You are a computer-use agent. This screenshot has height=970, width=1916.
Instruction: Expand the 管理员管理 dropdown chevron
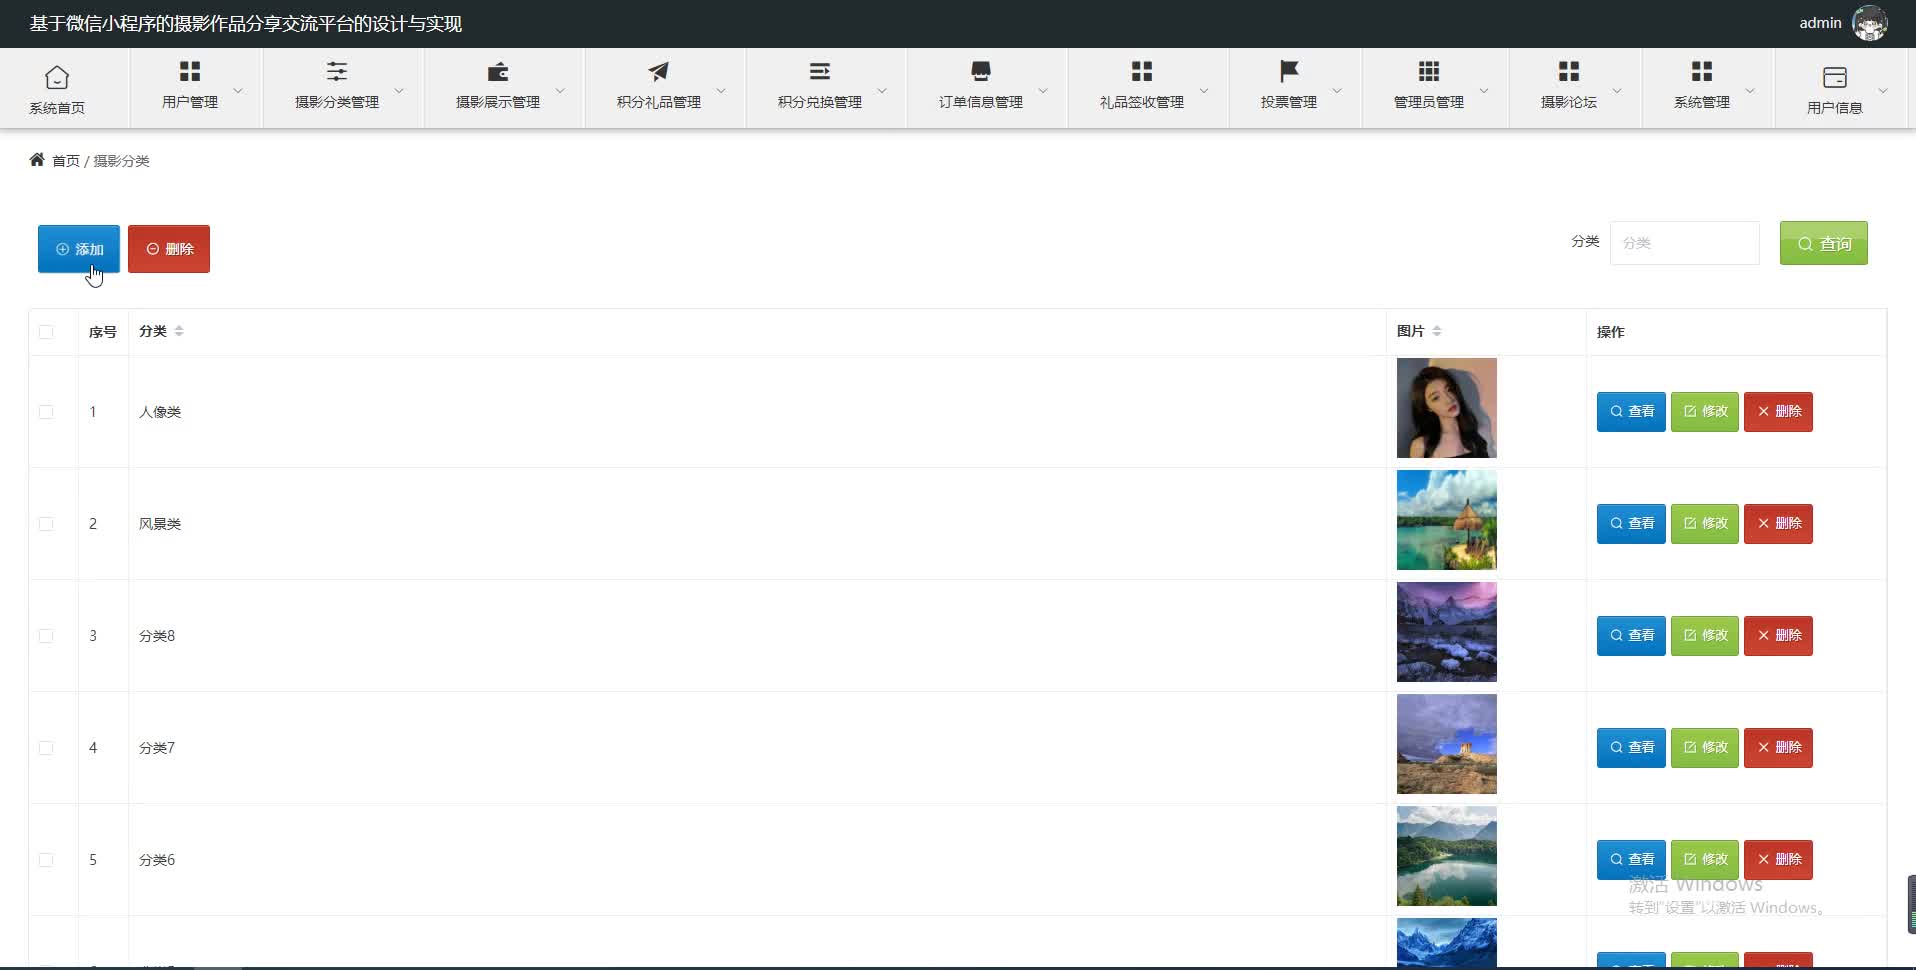(x=1484, y=90)
